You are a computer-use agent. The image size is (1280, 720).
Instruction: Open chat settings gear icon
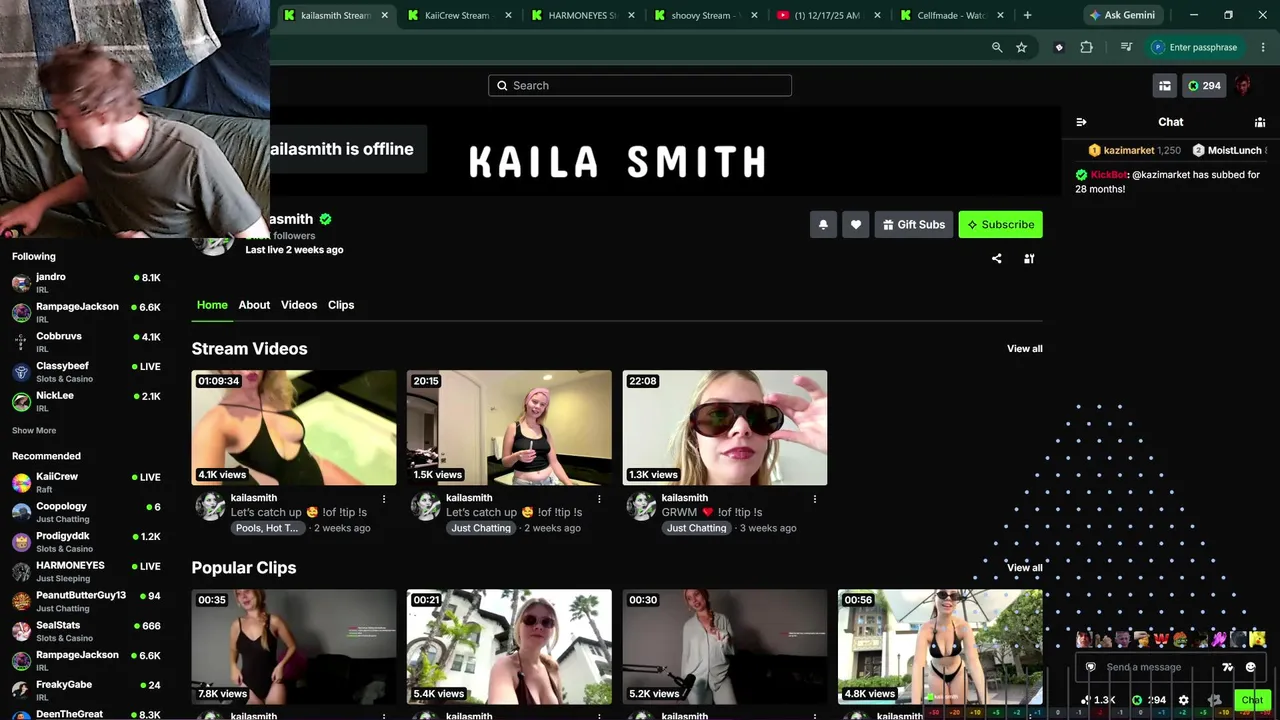[x=1184, y=700]
